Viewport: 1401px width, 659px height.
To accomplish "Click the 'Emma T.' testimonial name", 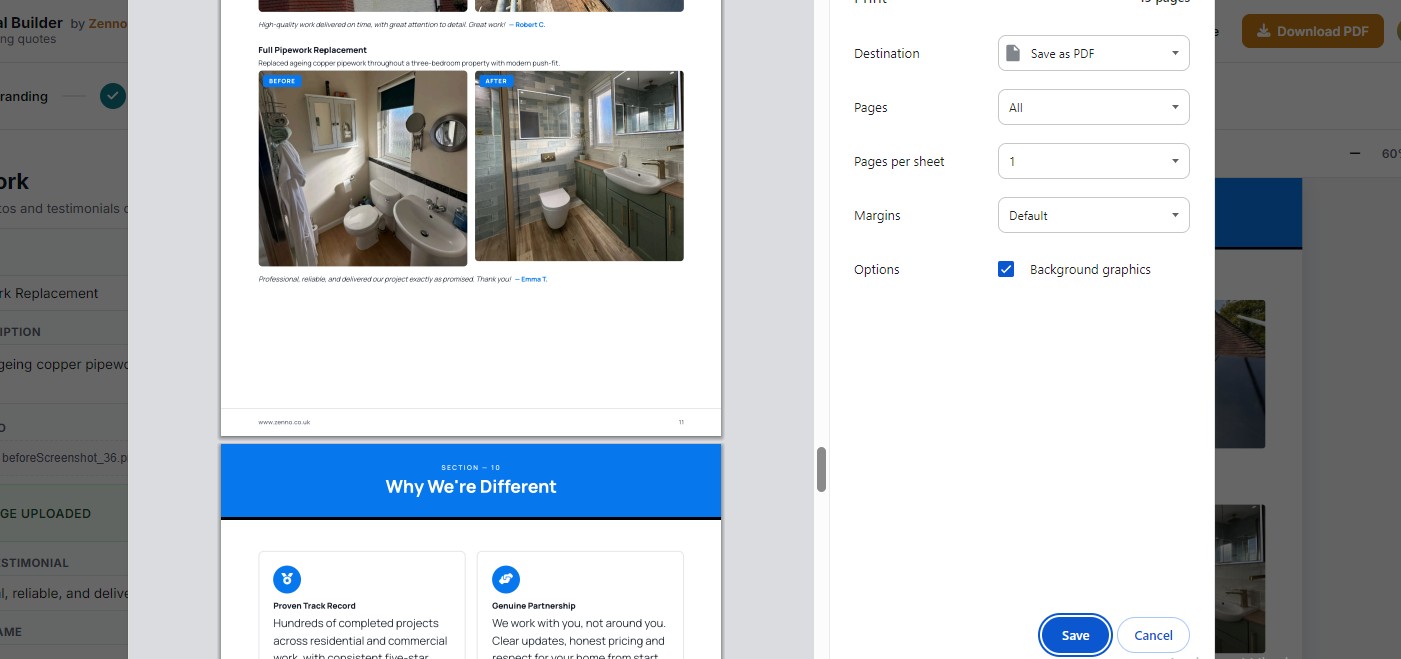I will (x=534, y=279).
